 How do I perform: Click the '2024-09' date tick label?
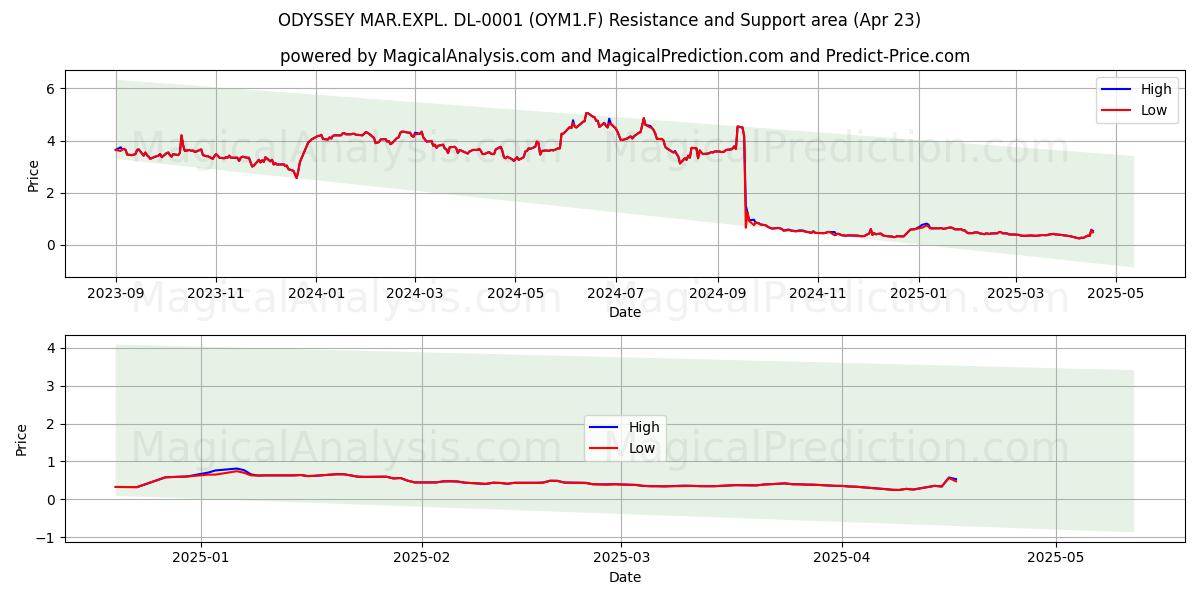tap(717, 294)
